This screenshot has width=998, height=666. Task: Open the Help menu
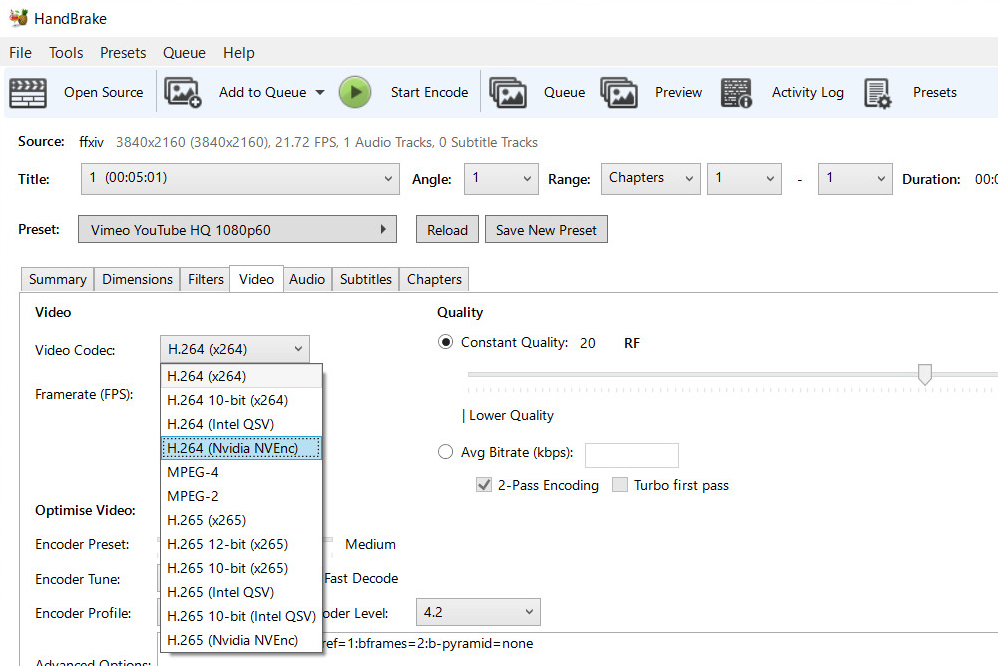pyautogui.click(x=239, y=53)
